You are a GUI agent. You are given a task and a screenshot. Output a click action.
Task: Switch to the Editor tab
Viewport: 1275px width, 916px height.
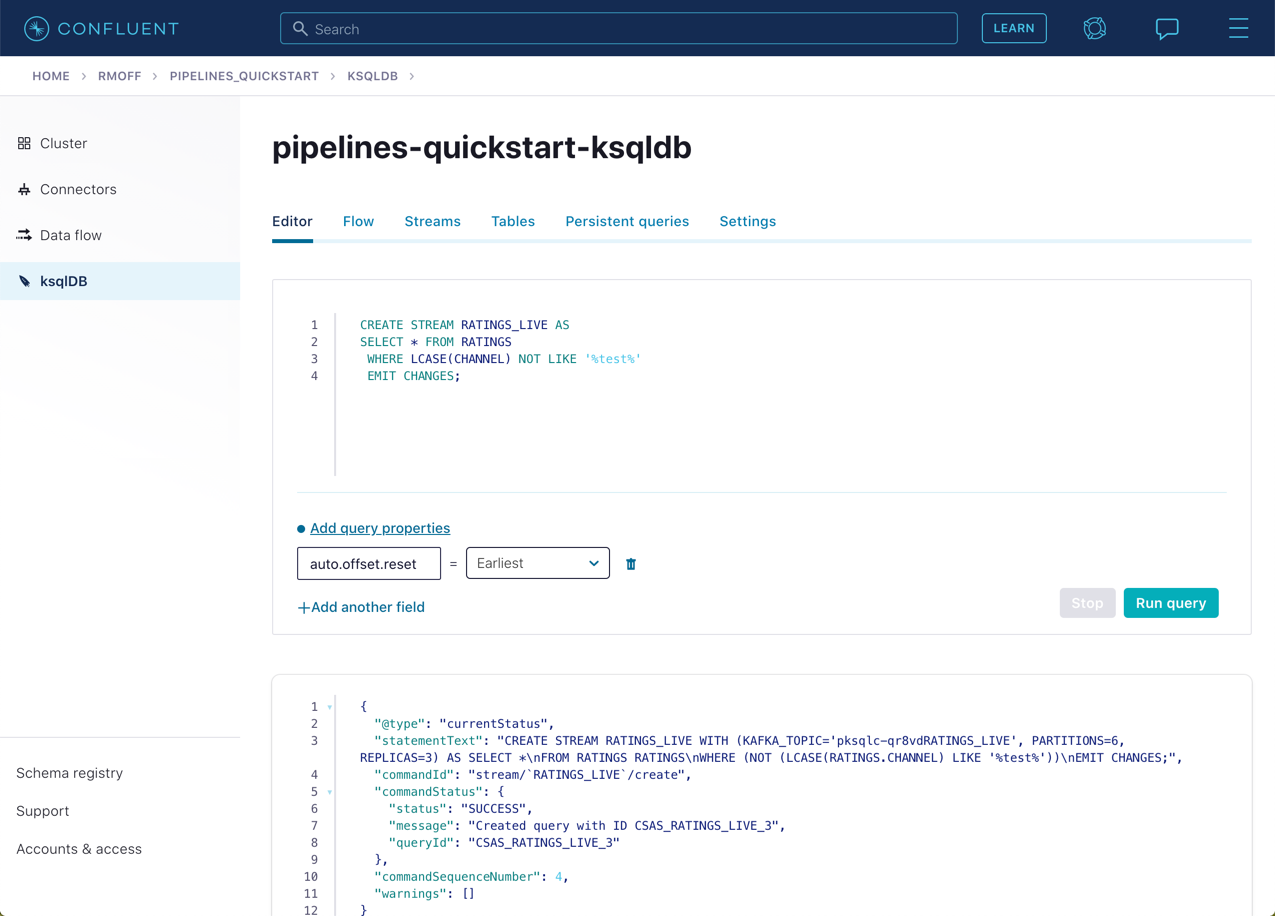292,221
